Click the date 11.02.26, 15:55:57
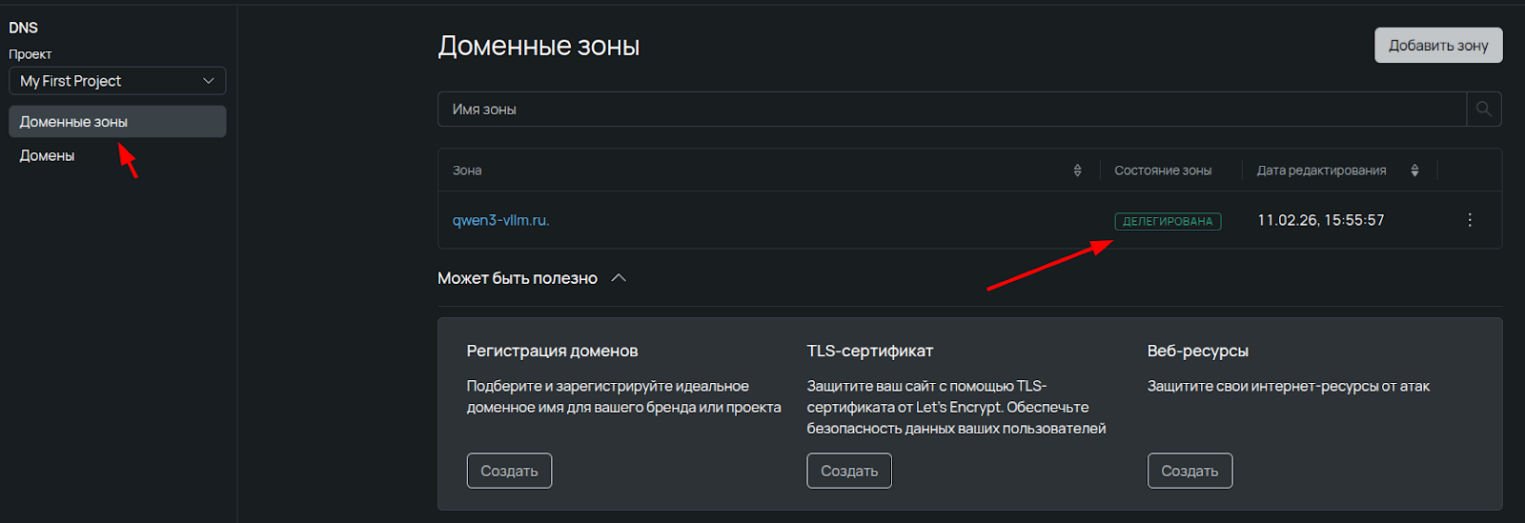The width and height of the screenshot is (1525, 523). click(x=1320, y=220)
